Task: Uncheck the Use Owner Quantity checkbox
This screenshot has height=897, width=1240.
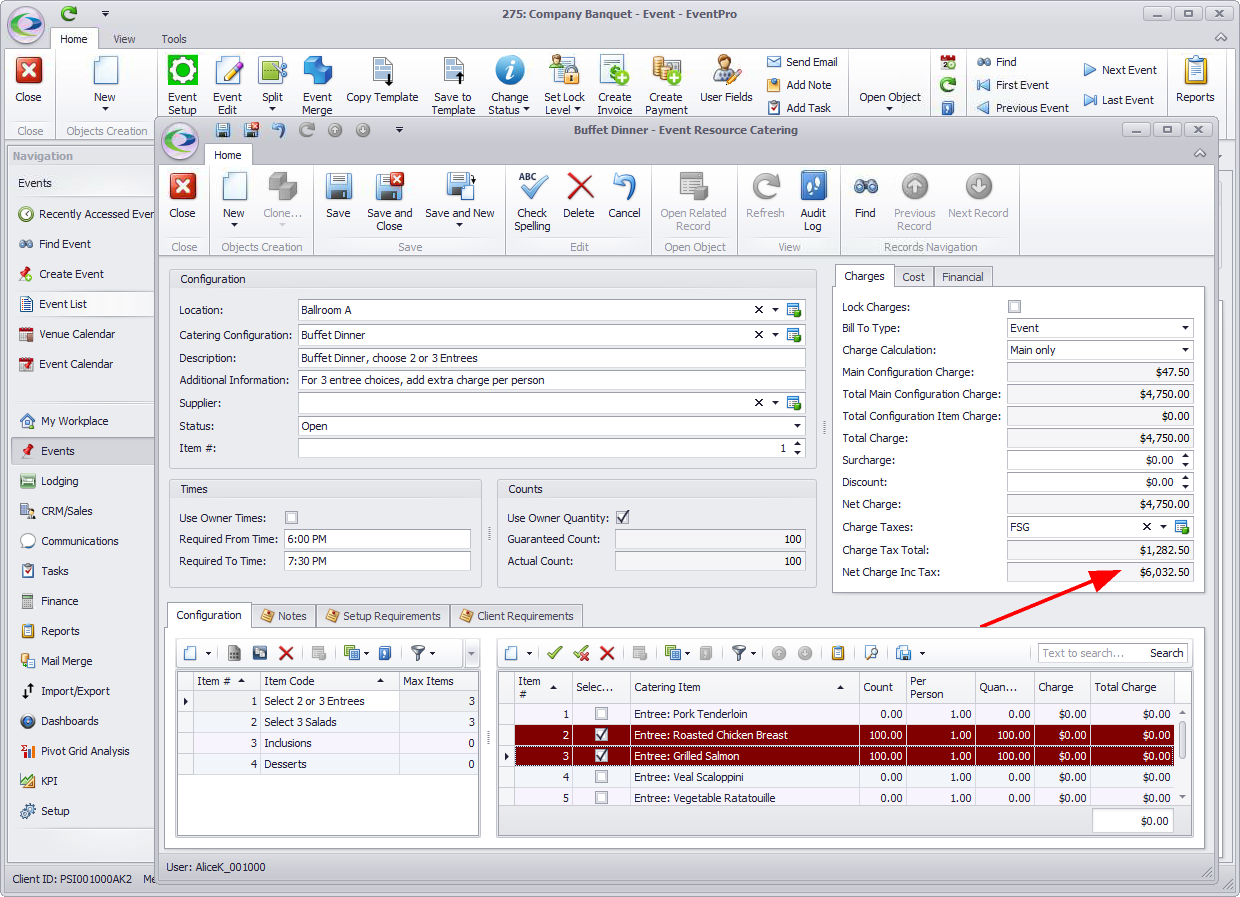Action: click(x=623, y=518)
